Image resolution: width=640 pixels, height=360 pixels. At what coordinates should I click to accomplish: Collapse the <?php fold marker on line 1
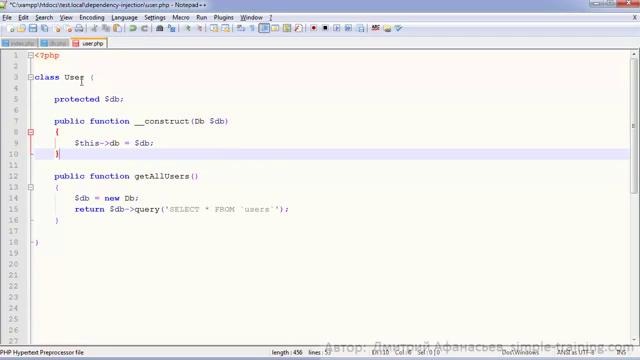(31, 55)
